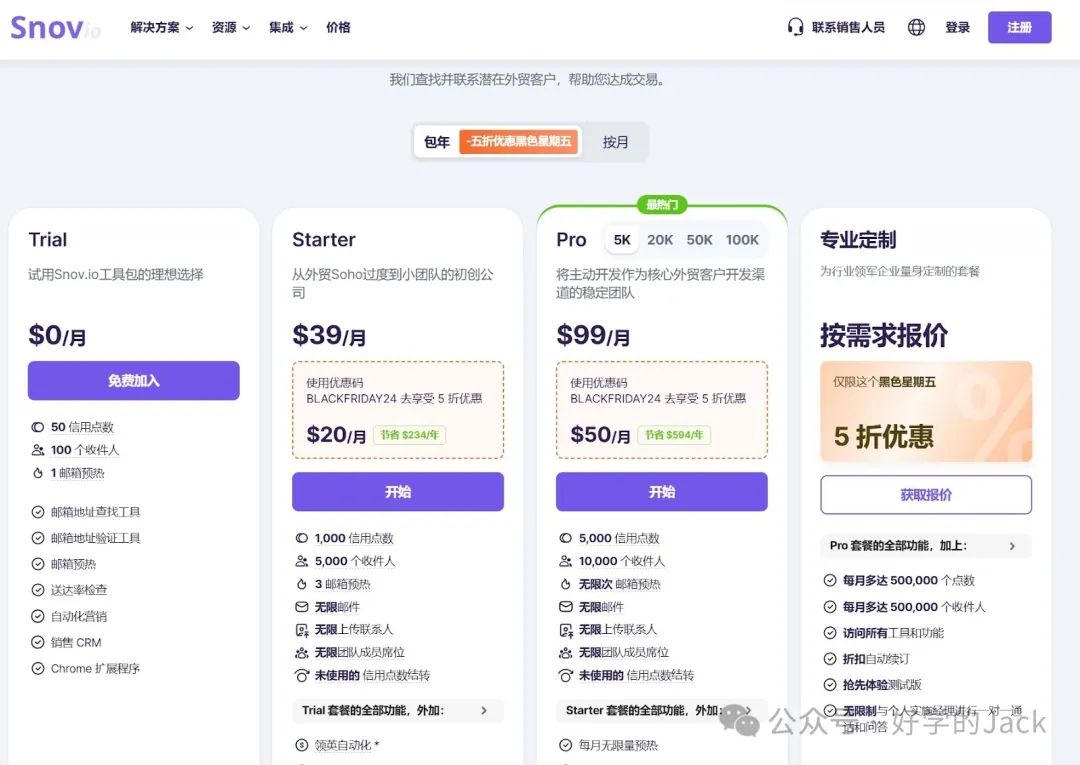Switch billing to 包年

click(x=437, y=142)
